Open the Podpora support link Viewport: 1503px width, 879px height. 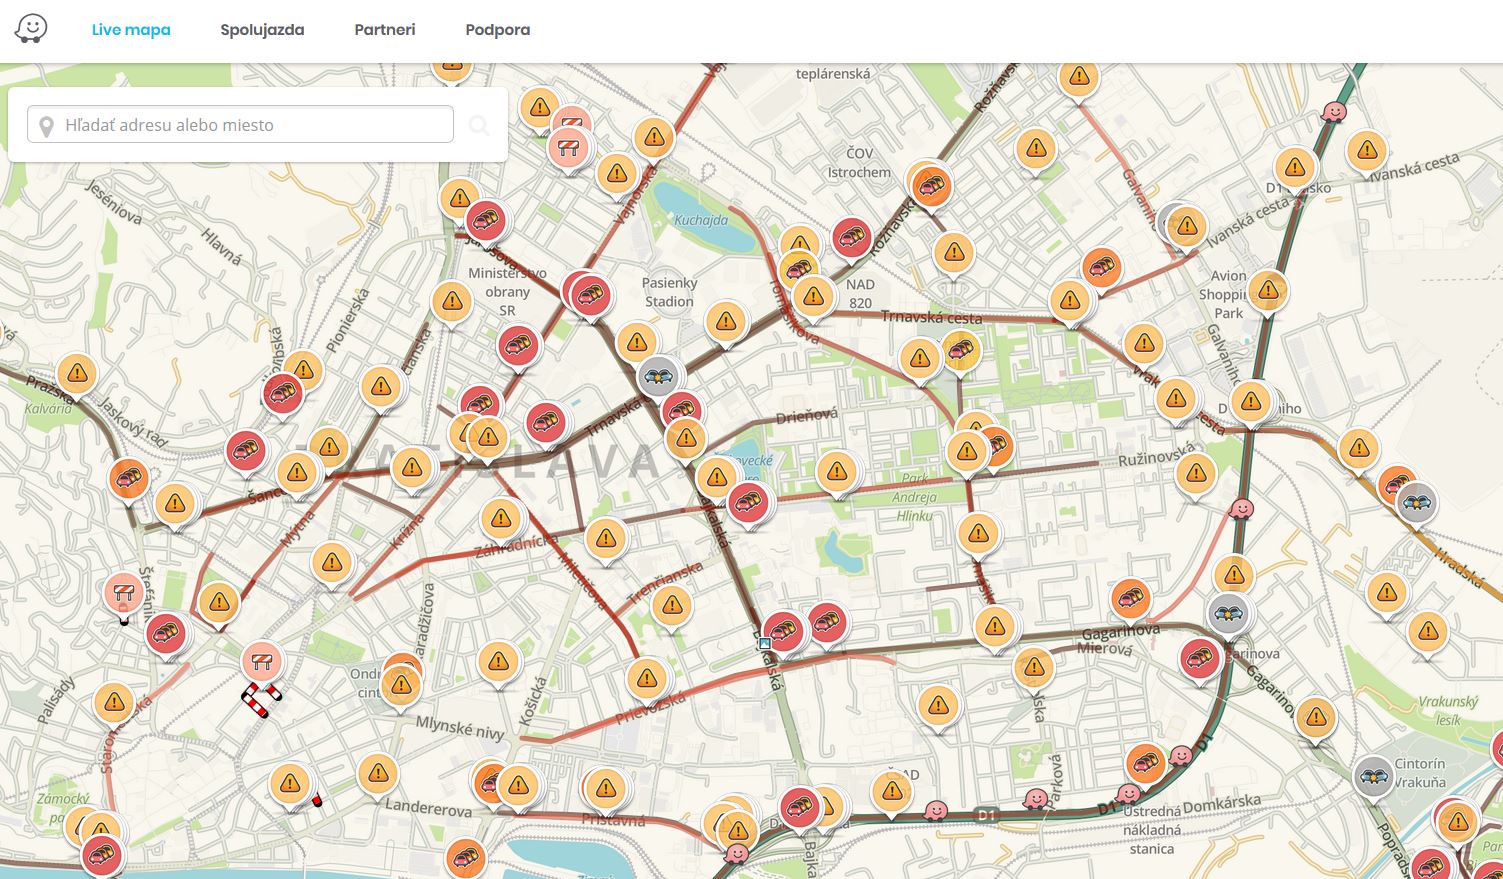497,30
